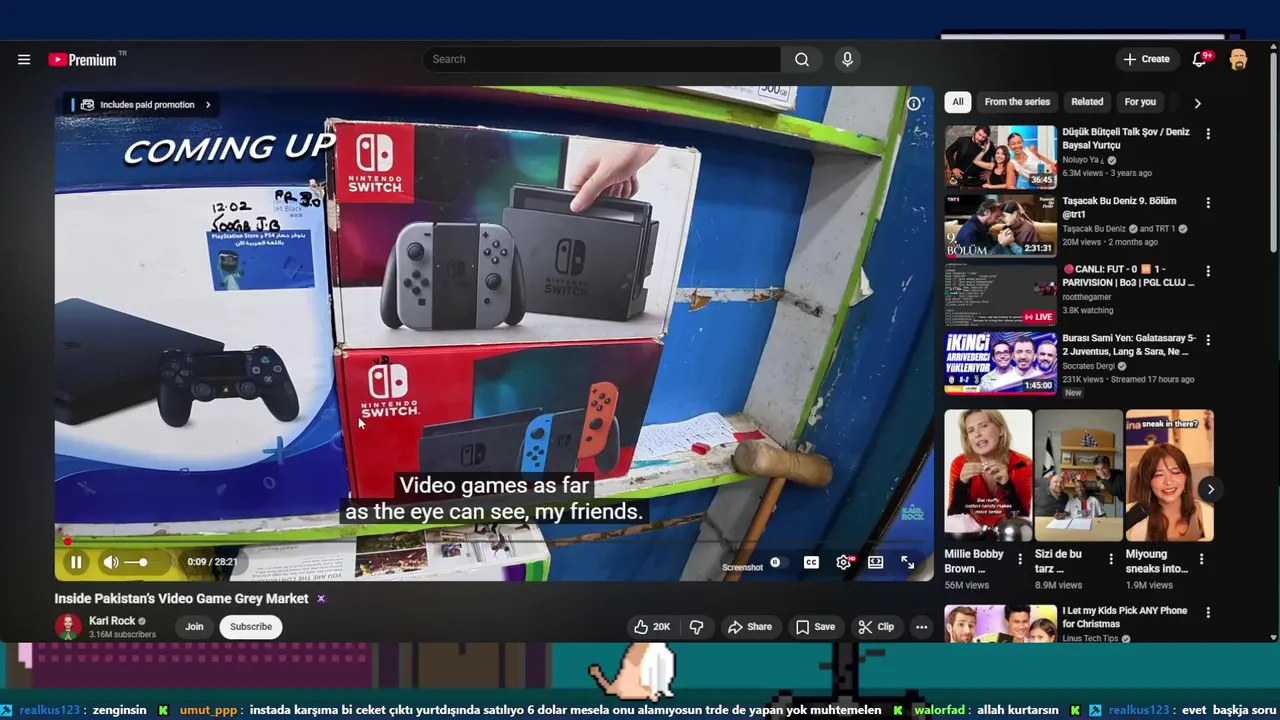
Task: Open options for 'Burası Sami Yen' video
Action: tap(1208, 340)
